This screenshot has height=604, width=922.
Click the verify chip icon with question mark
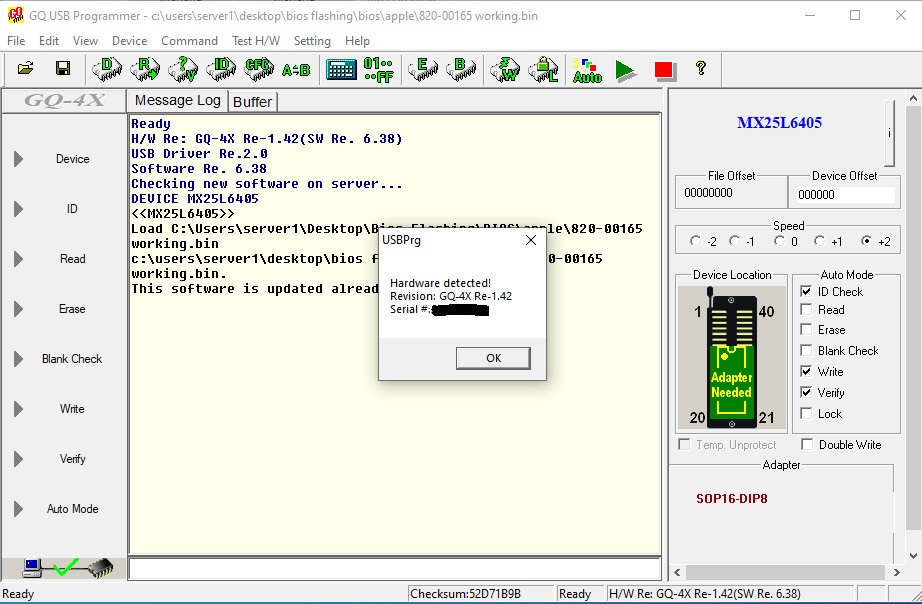(x=183, y=69)
